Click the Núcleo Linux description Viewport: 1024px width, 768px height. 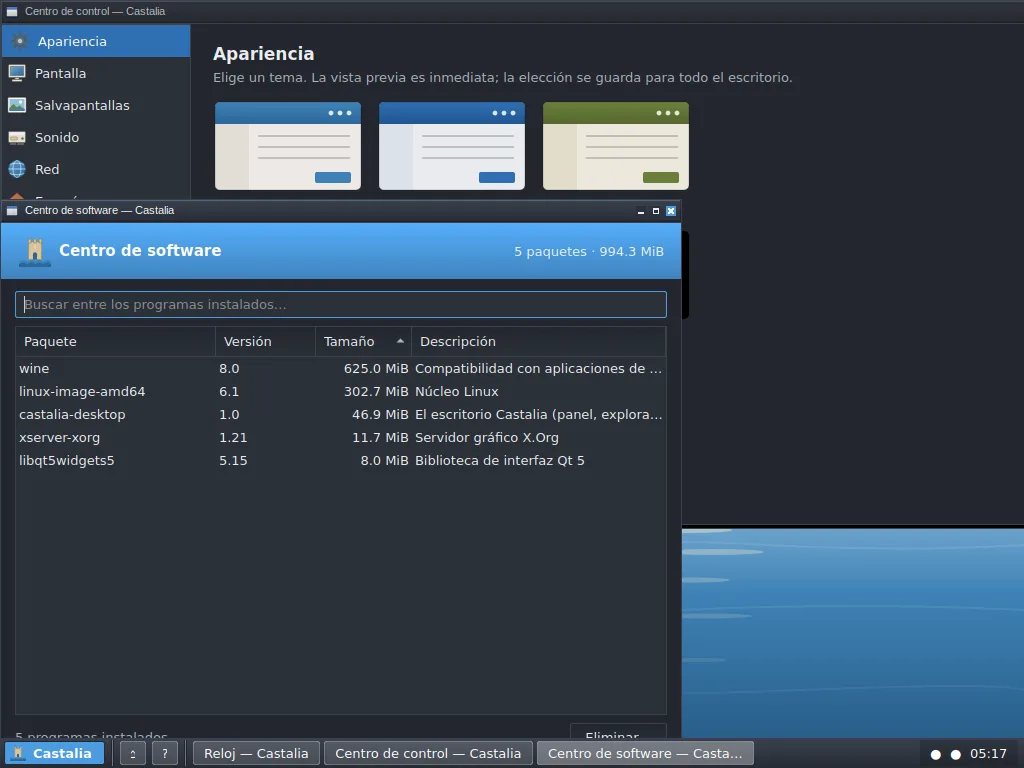pos(456,391)
